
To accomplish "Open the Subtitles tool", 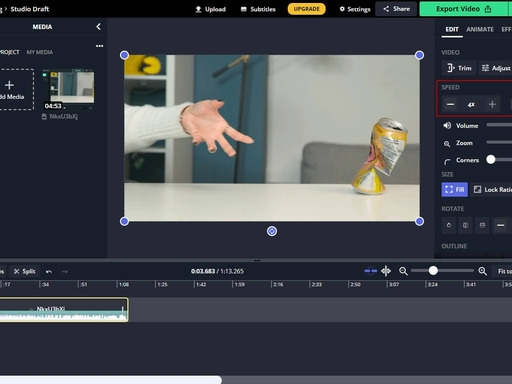I will [x=258, y=9].
